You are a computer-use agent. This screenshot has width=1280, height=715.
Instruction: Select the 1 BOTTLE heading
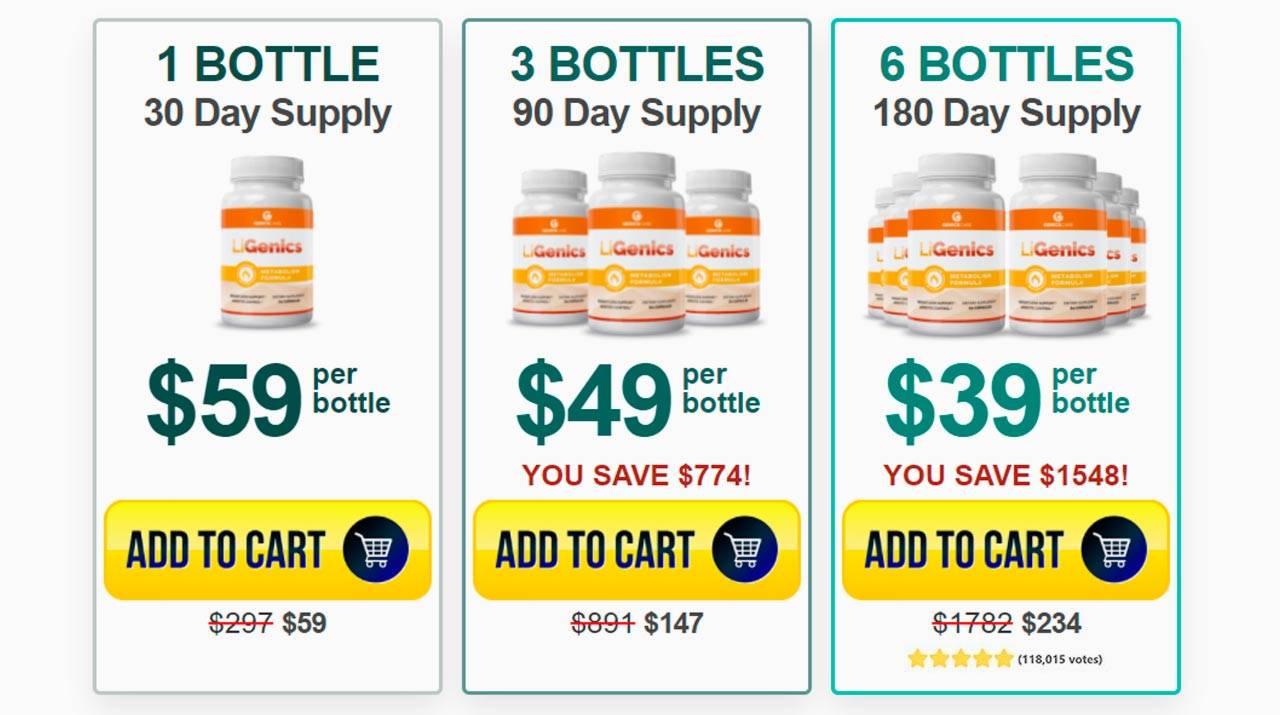(268, 65)
